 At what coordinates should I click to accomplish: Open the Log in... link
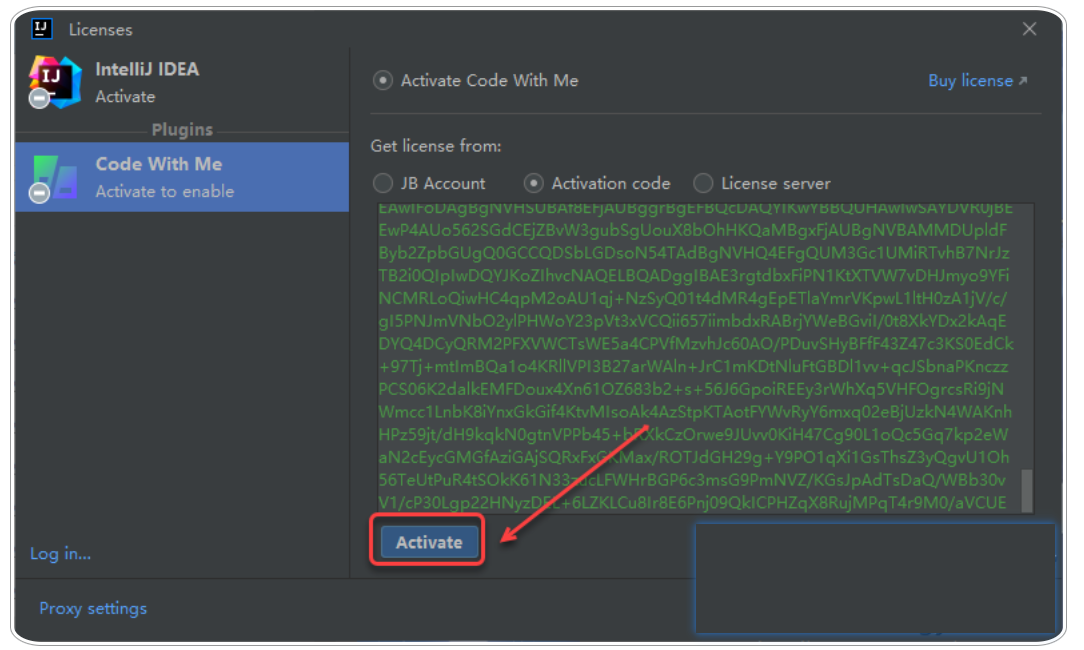(x=60, y=554)
